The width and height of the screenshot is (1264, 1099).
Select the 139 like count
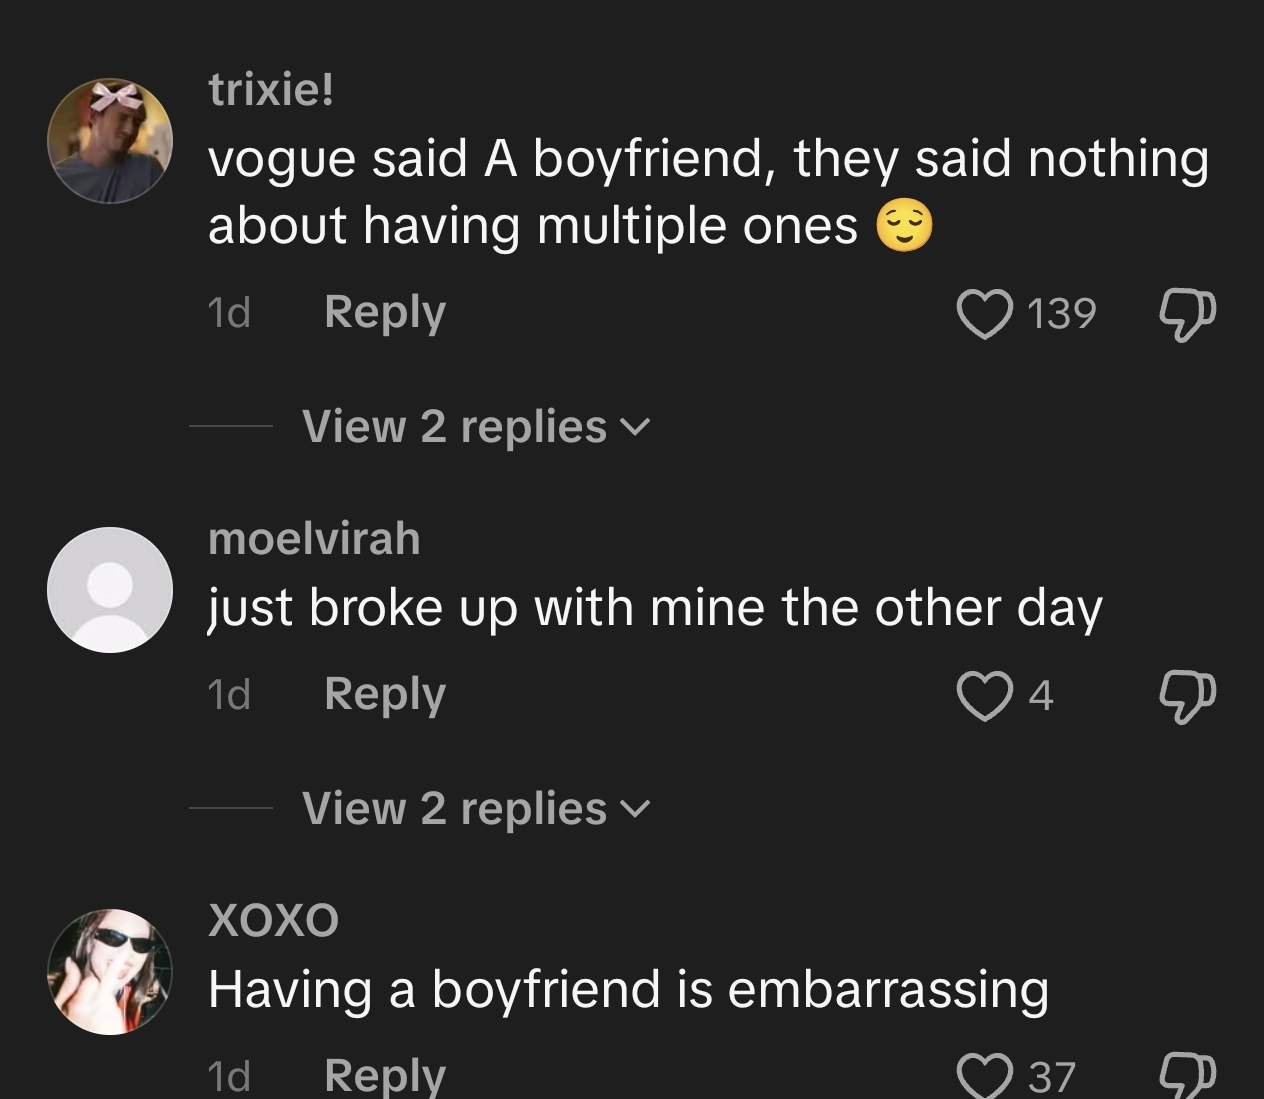coord(1062,314)
